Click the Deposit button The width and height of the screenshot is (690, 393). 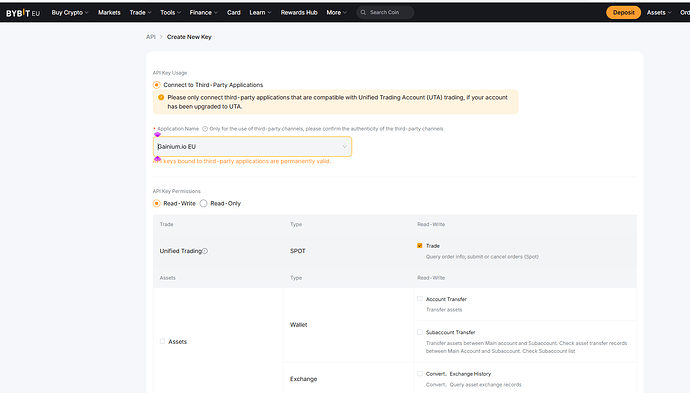pyautogui.click(x=624, y=12)
